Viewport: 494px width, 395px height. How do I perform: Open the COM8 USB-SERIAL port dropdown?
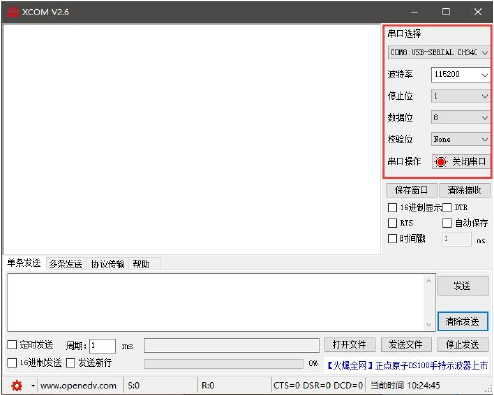(439, 52)
